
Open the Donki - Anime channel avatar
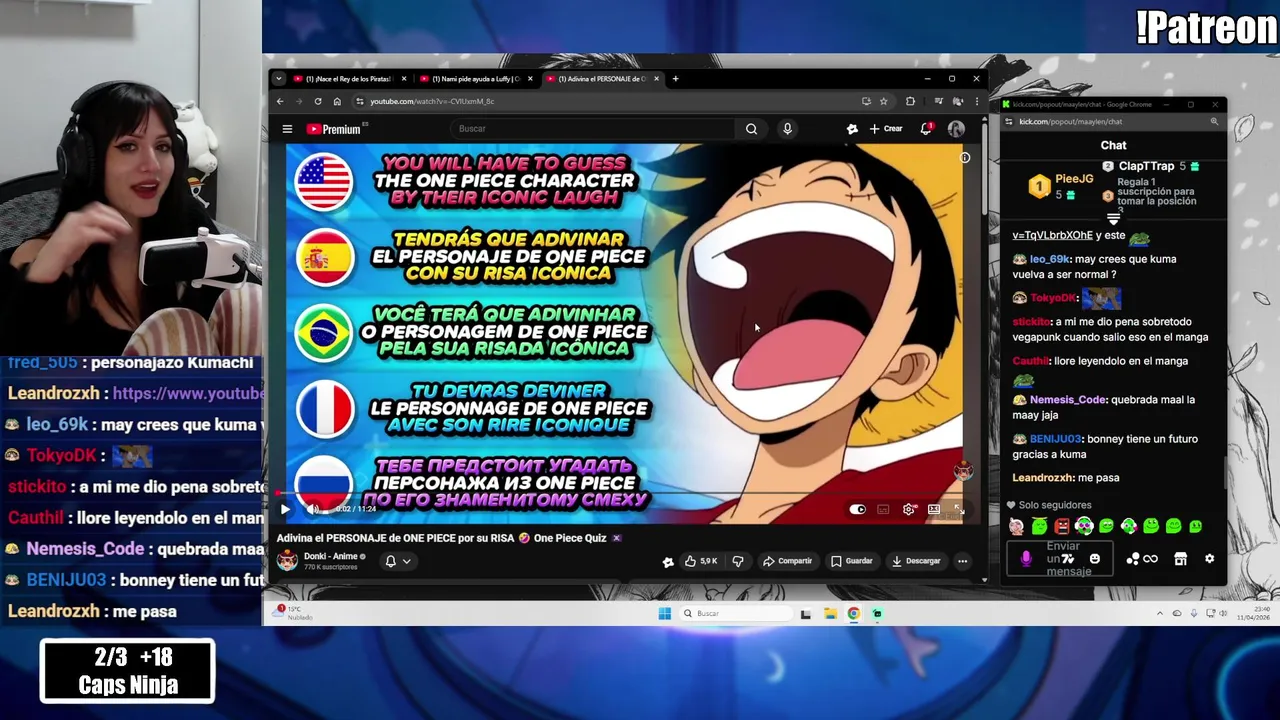pyautogui.click(x=287, y=561)
